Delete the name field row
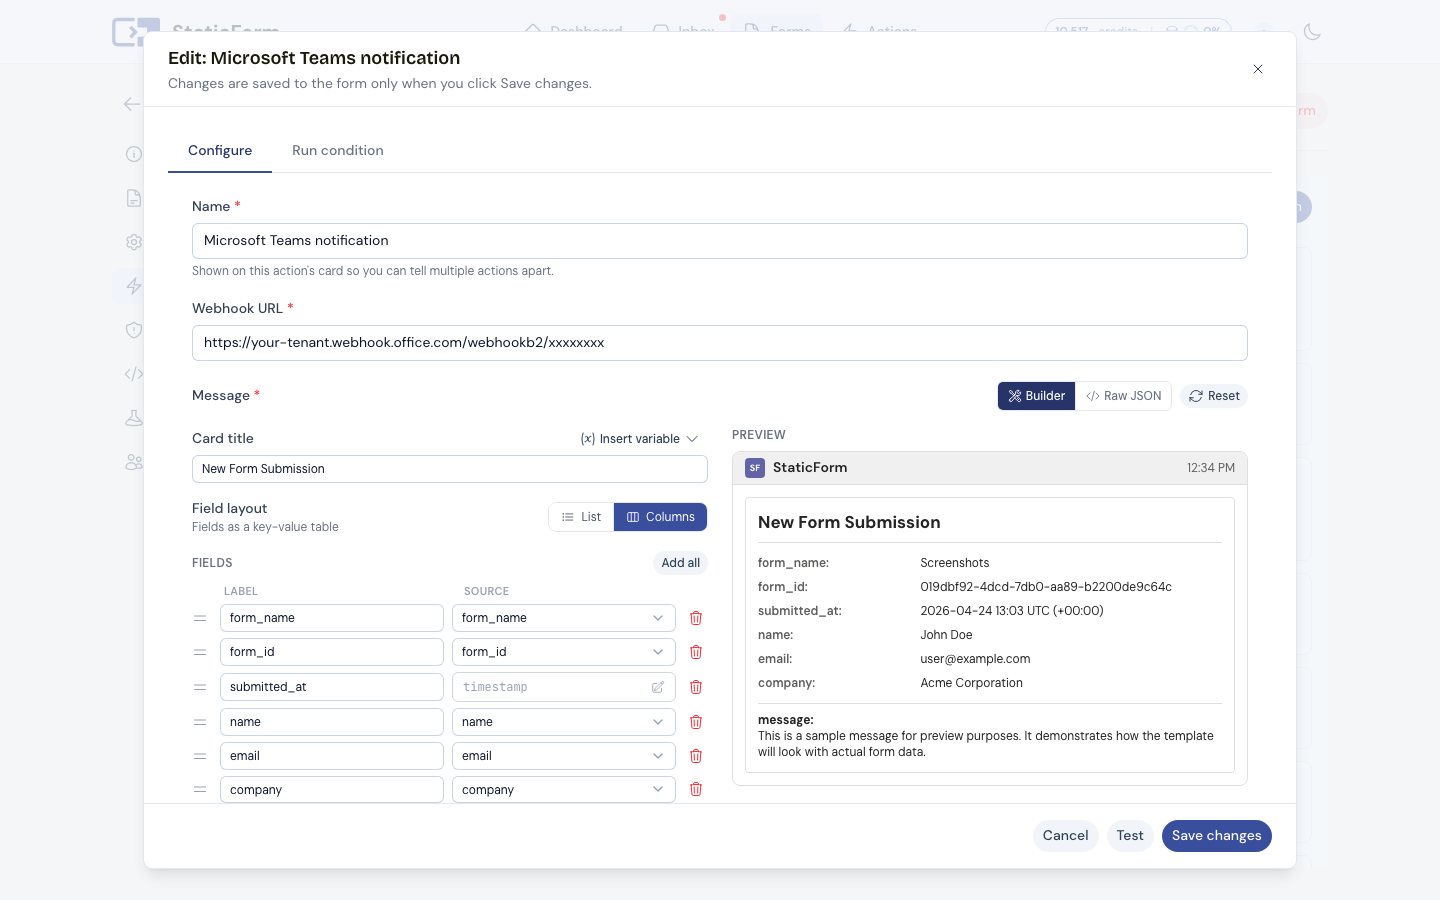 pos(696,722)
